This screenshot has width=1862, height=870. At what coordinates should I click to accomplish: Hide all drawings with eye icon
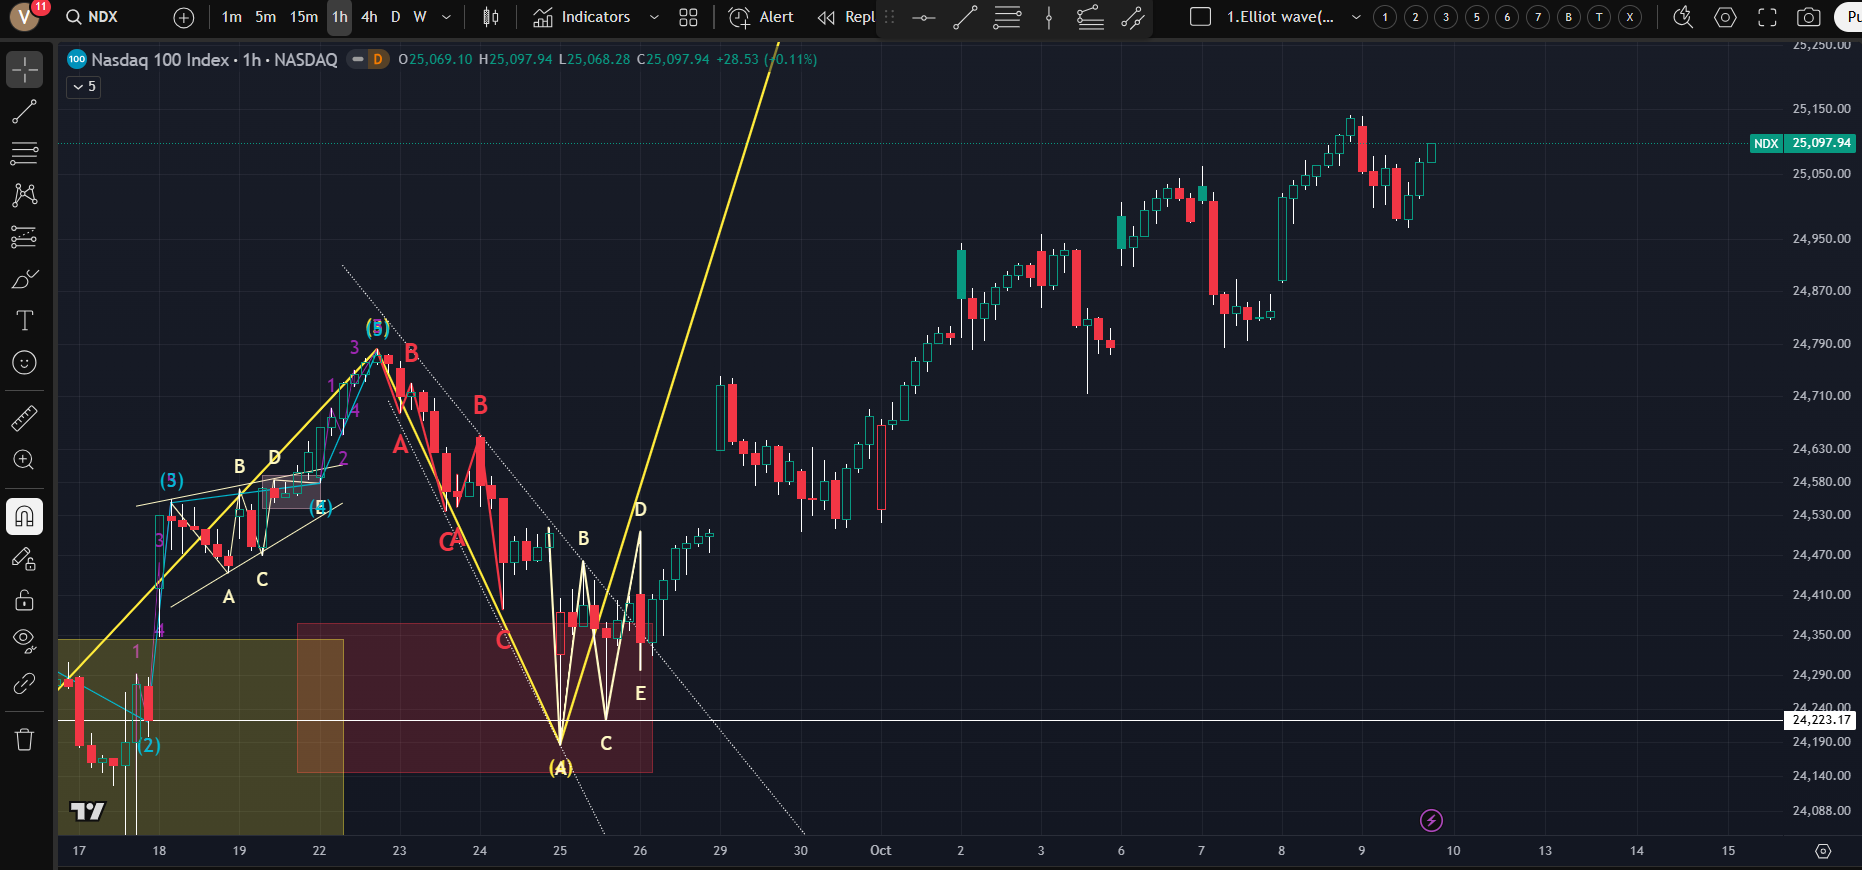click(x=24, y=640)
